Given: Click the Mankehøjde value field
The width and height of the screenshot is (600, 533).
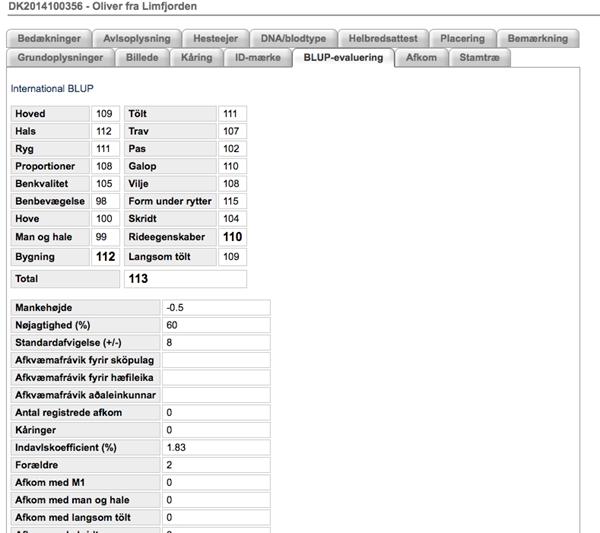Looking at the screenshot, I should 216,307.
